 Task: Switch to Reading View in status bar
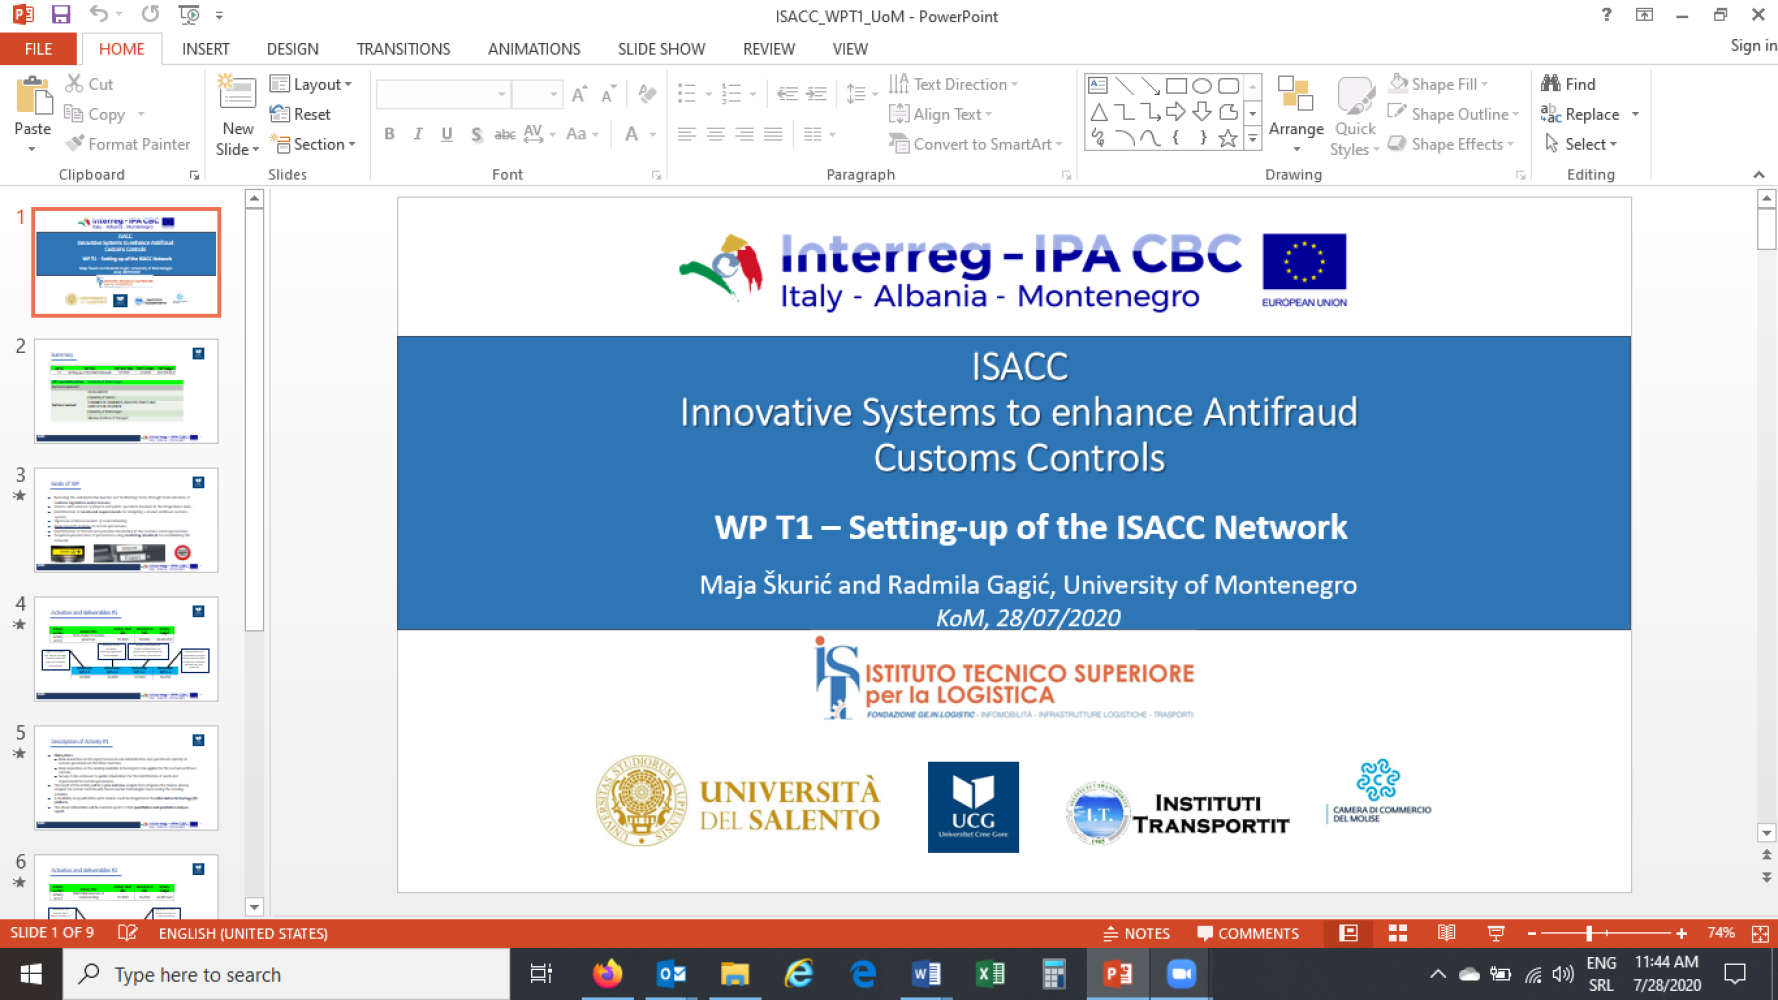tap(1446, 933)
